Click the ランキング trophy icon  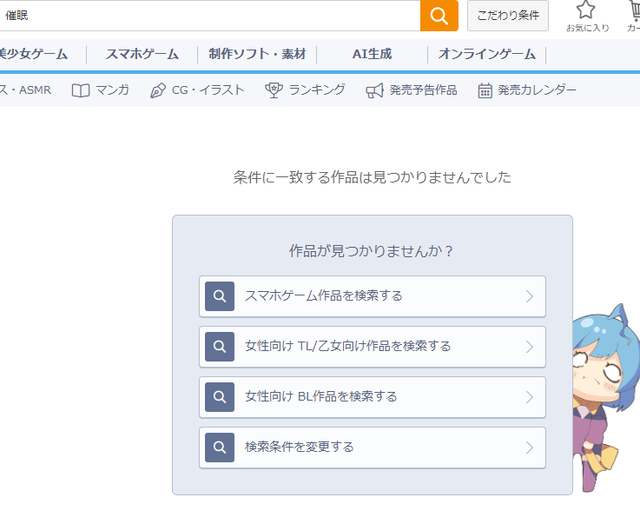(274, 90)
